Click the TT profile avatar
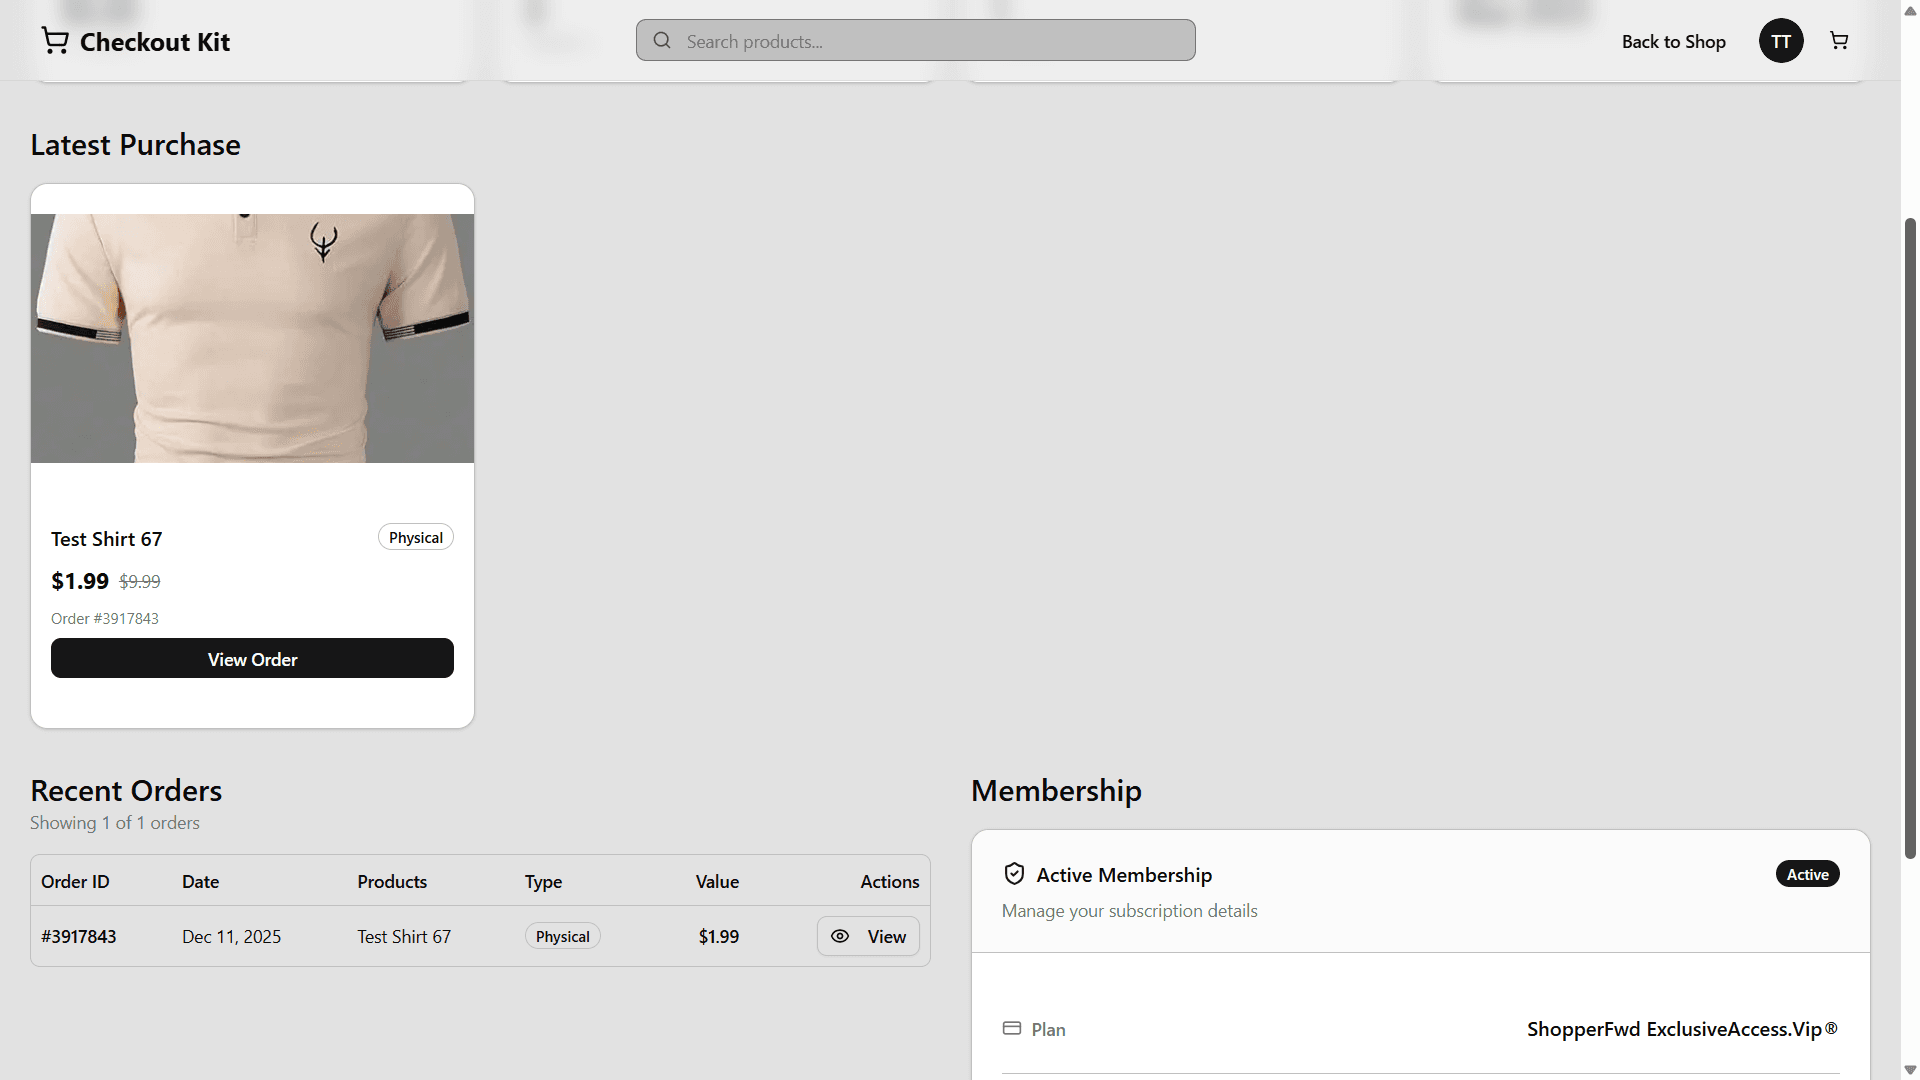Screen dimensions: 1920x1080 point(1780,40)
